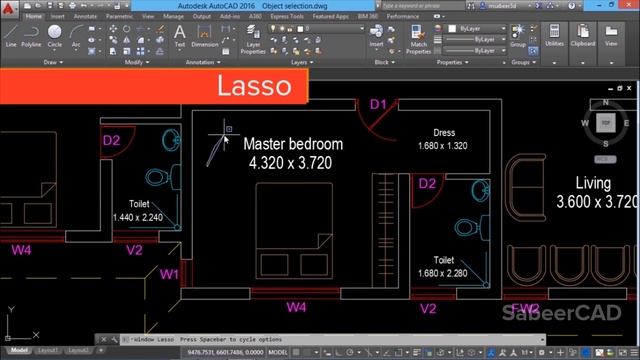The image size is (640, 360).
Task: Toggle the layer freeze sun icon
Action: [x=281, y=29]
